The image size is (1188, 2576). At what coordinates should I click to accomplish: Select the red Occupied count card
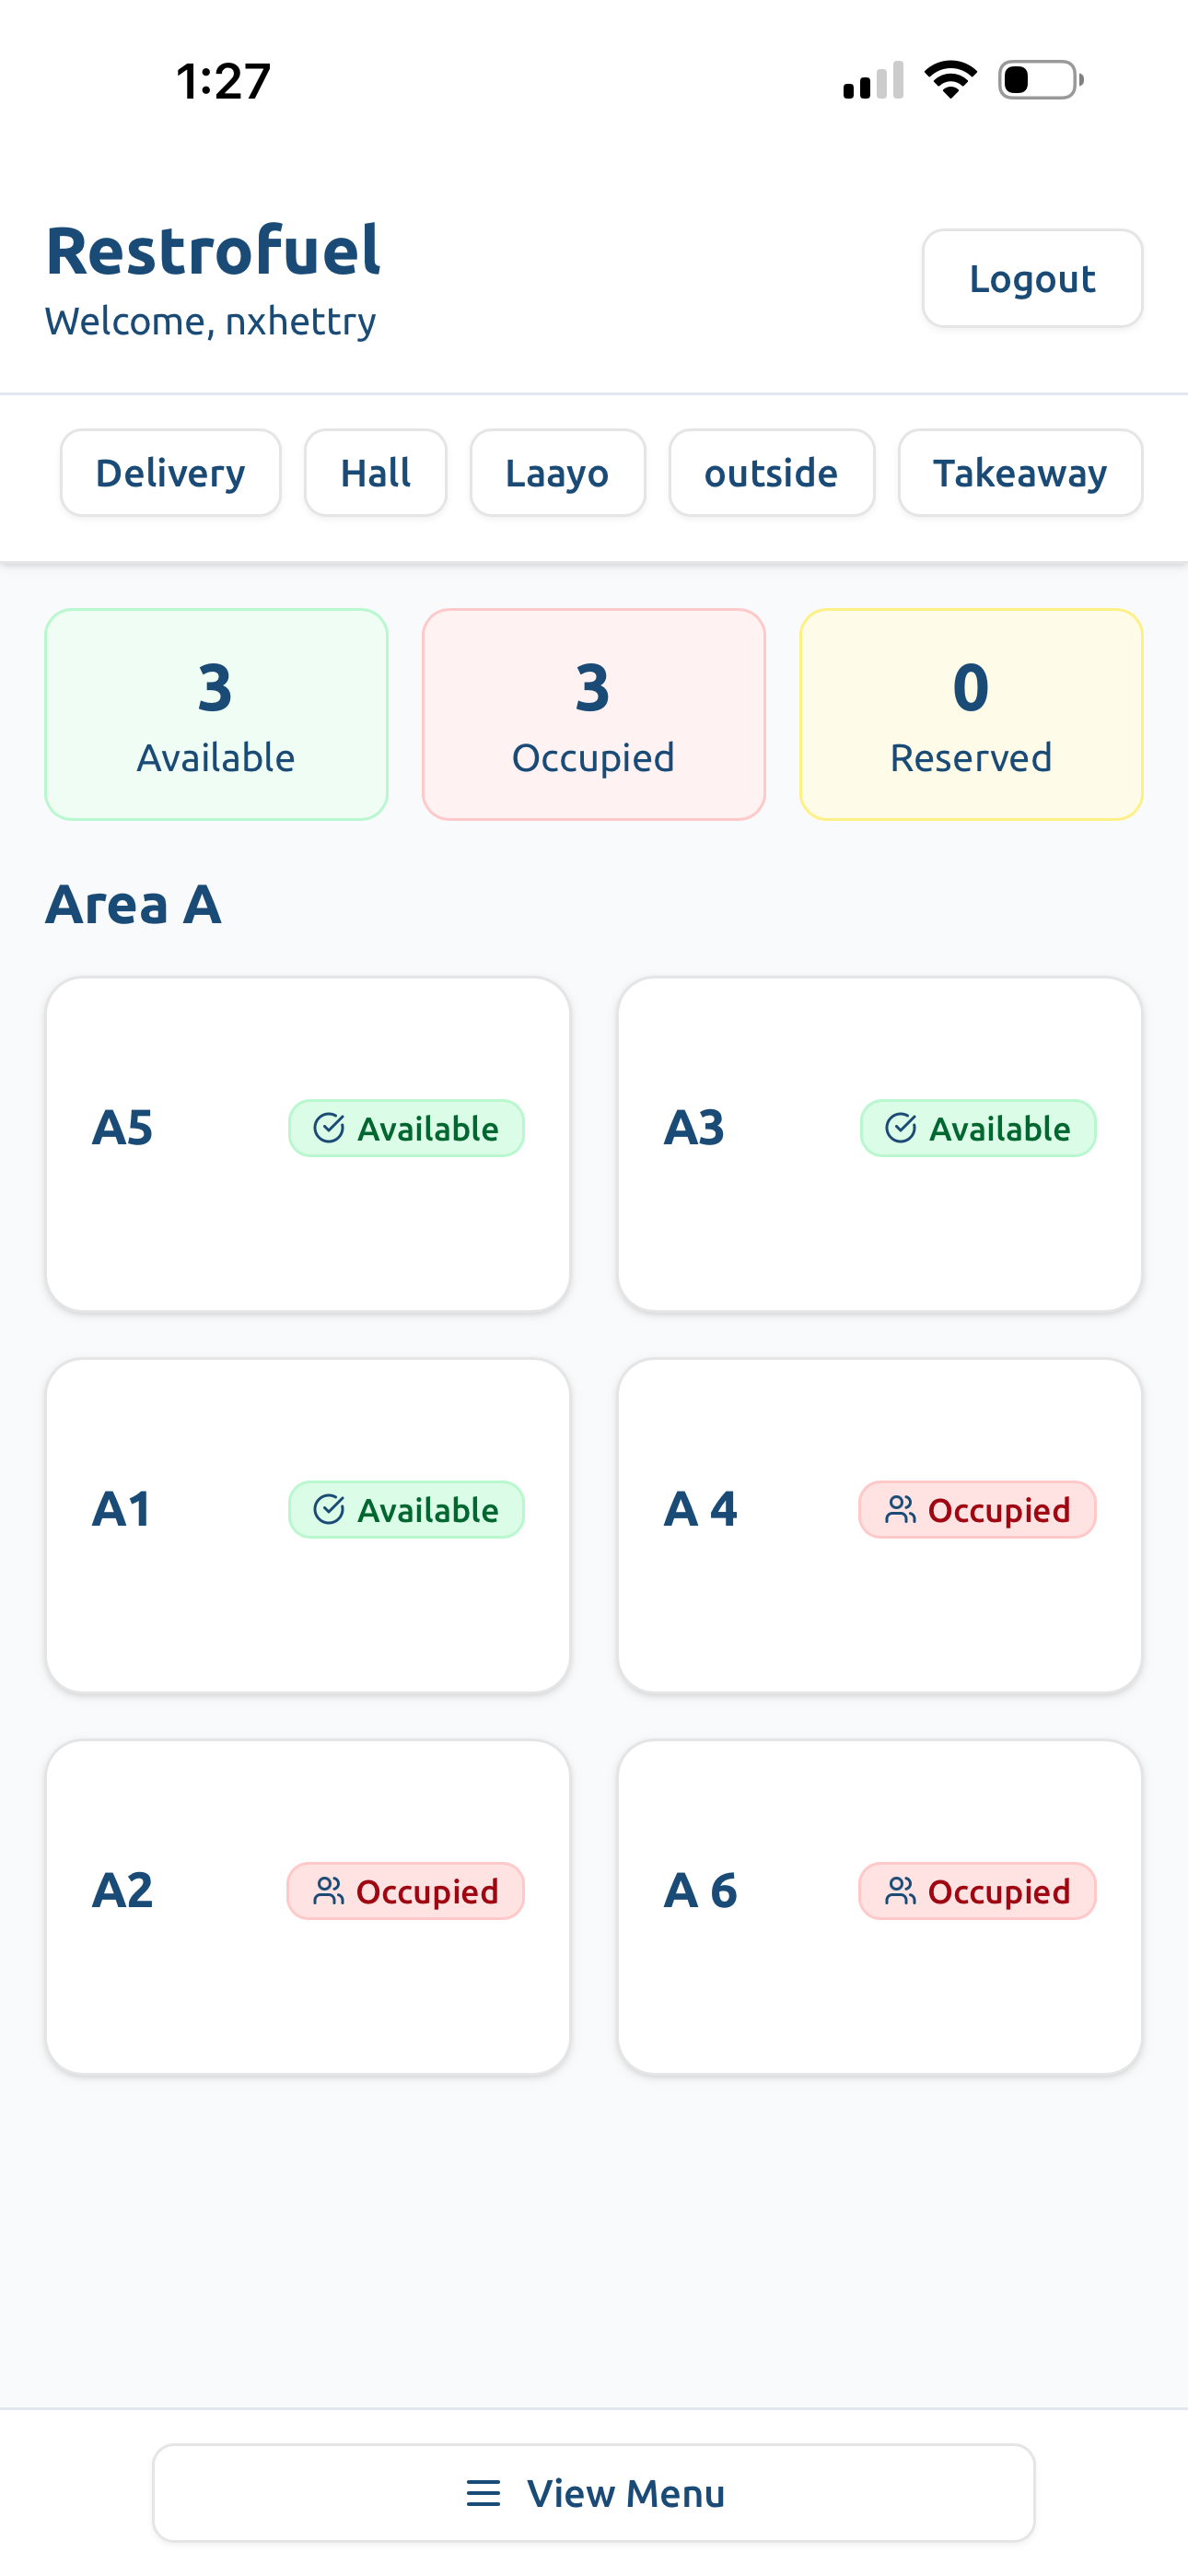594,715
